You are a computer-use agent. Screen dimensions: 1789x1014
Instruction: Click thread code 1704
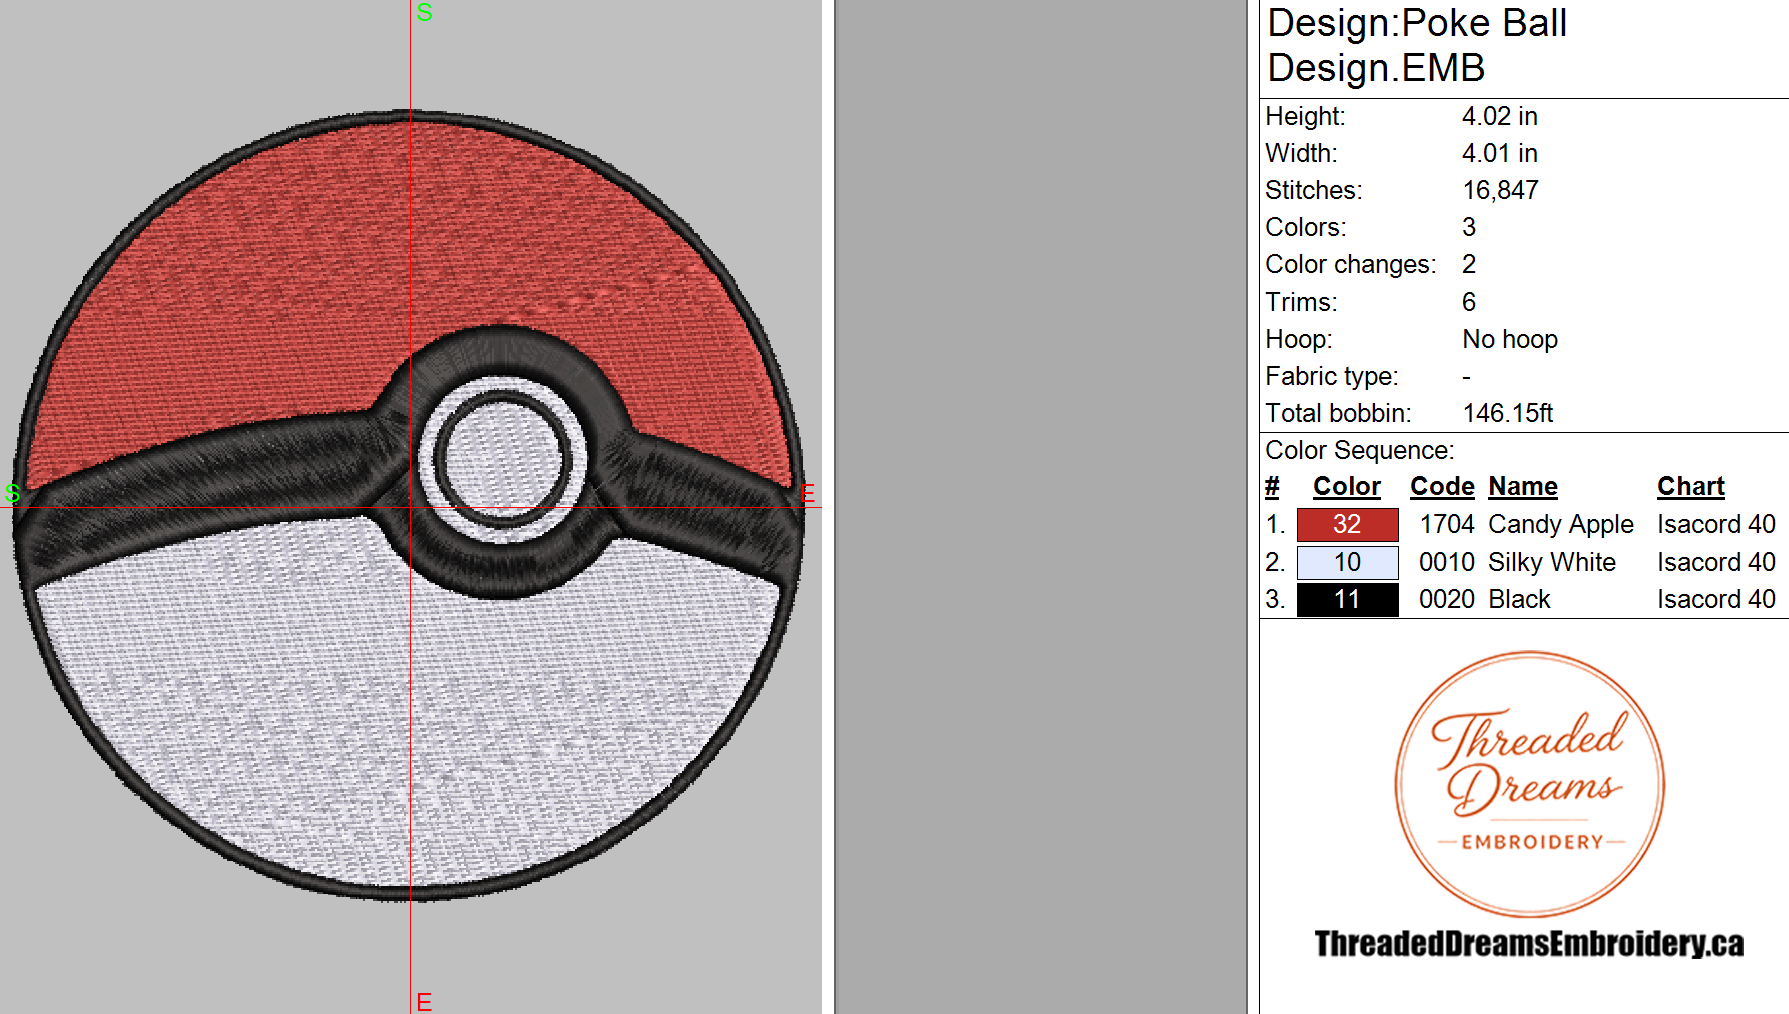click(x=1447, y=524)
